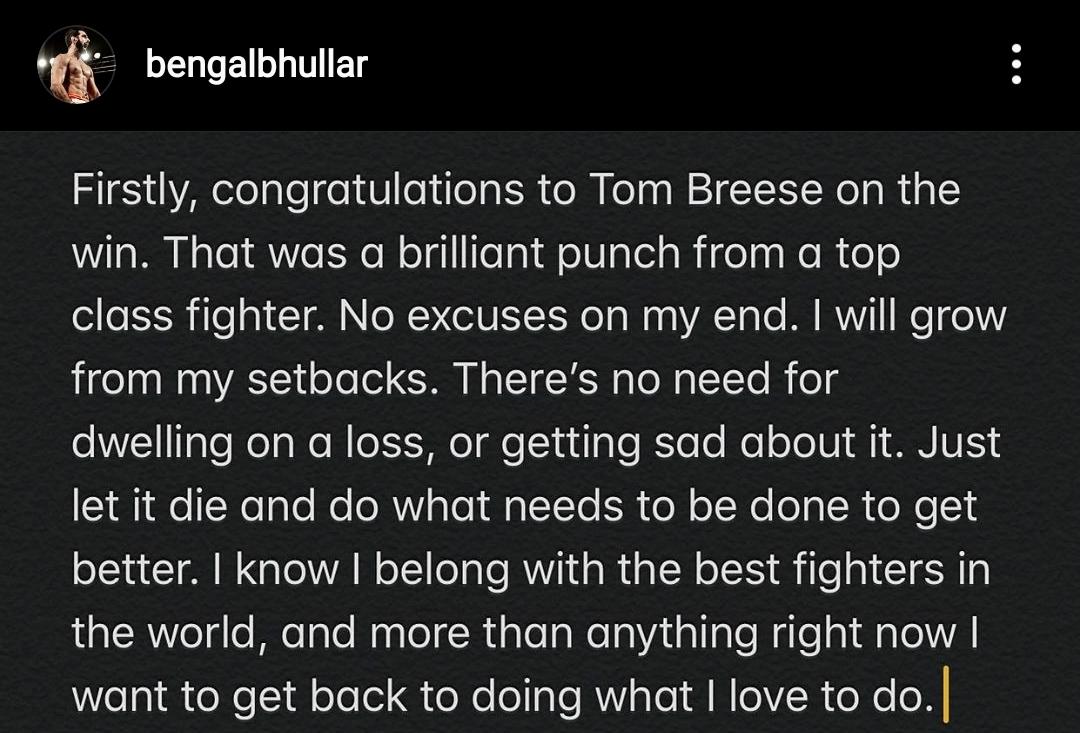Click the name 'Tom Breese' in post

pos(705,189)
